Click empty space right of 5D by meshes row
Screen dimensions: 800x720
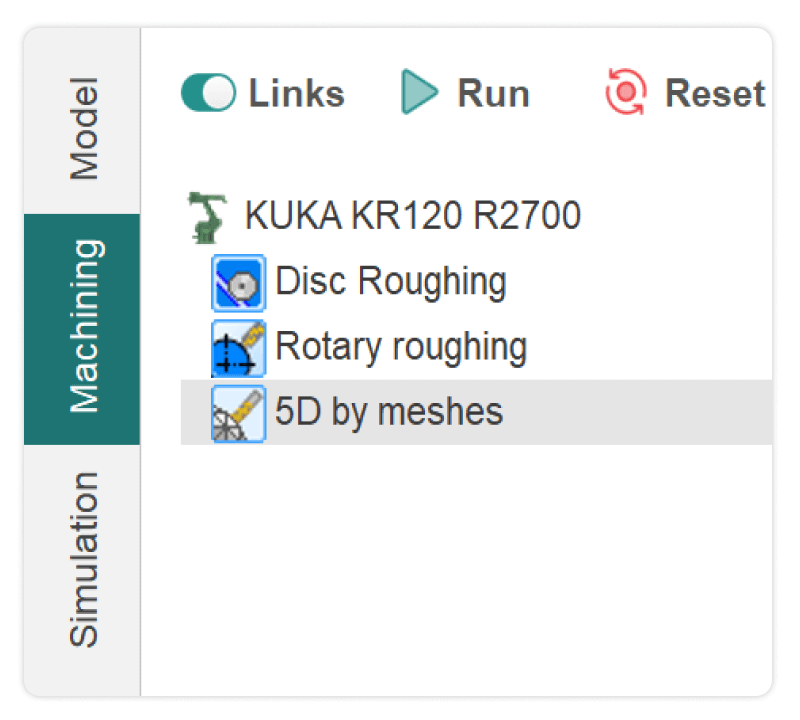pyautogui.click(x=650, y=412)
